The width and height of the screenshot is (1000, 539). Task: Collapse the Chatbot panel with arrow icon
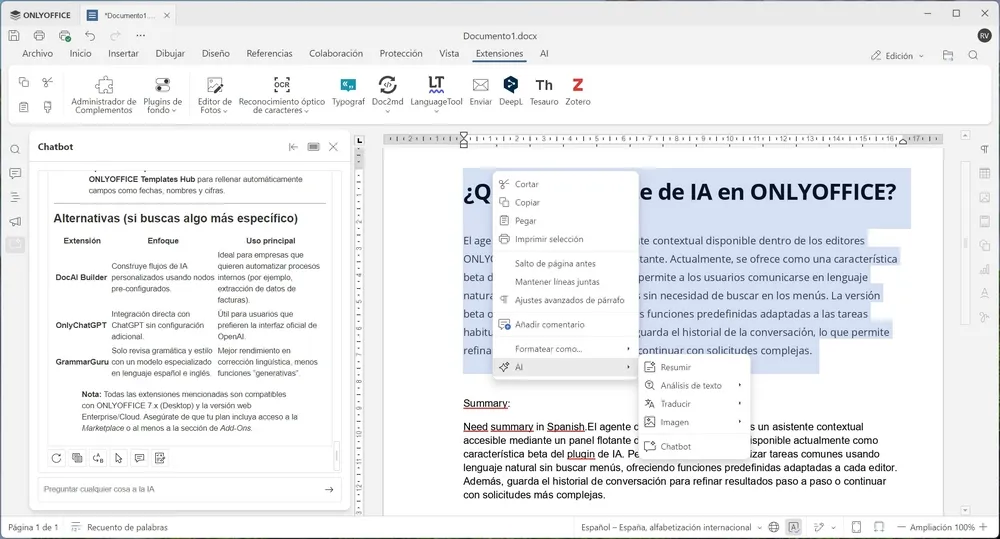[x=293, y=147]
